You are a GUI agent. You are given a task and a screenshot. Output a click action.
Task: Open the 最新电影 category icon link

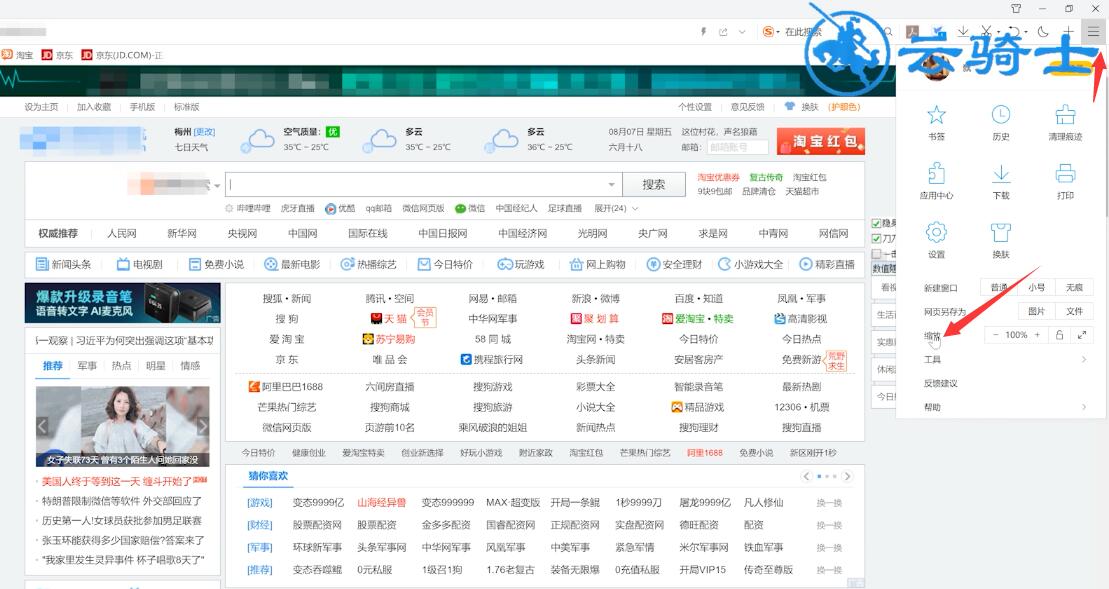coord(292,264)
